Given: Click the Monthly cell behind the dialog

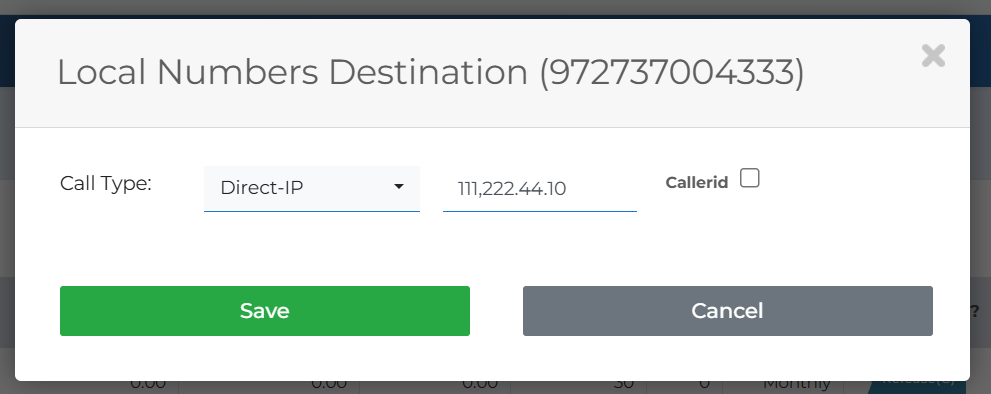Looking at the screenshot, I should 796,384.
